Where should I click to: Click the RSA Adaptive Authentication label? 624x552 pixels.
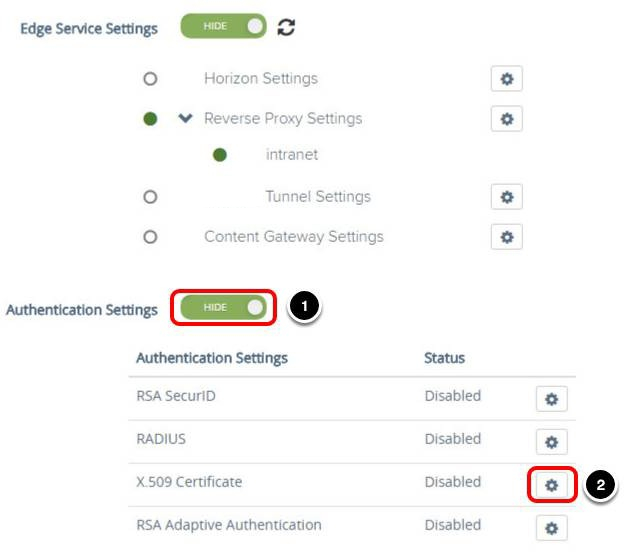click(x=228, y=524)
